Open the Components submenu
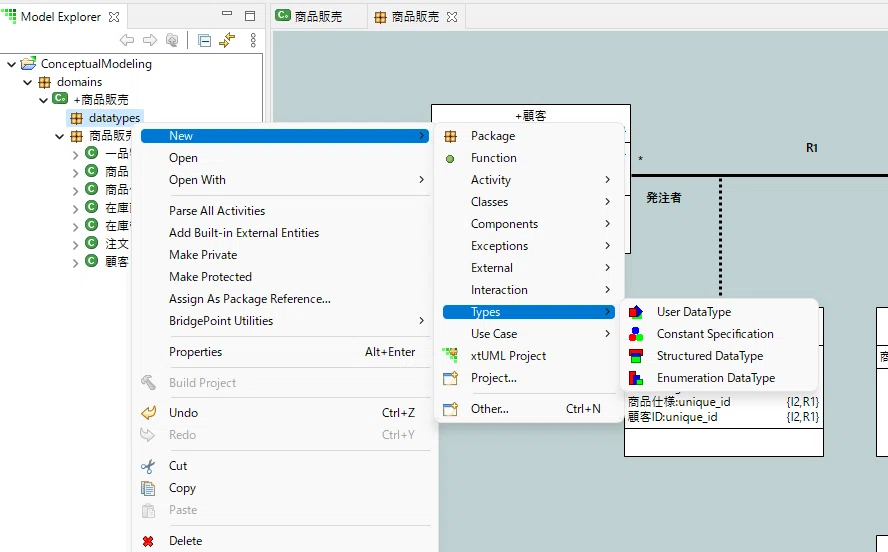Viewport: 888px width, 552px height. tap(528, 224)
